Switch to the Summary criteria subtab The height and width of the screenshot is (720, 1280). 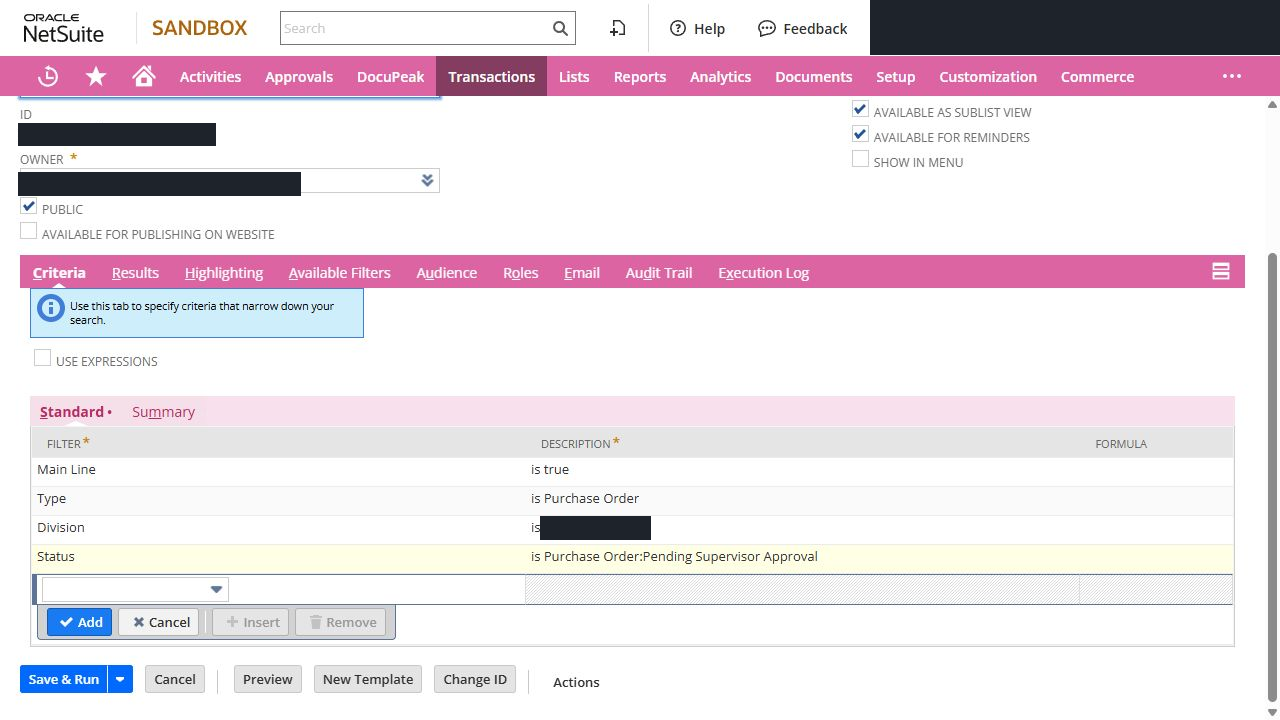pos(163,412)
